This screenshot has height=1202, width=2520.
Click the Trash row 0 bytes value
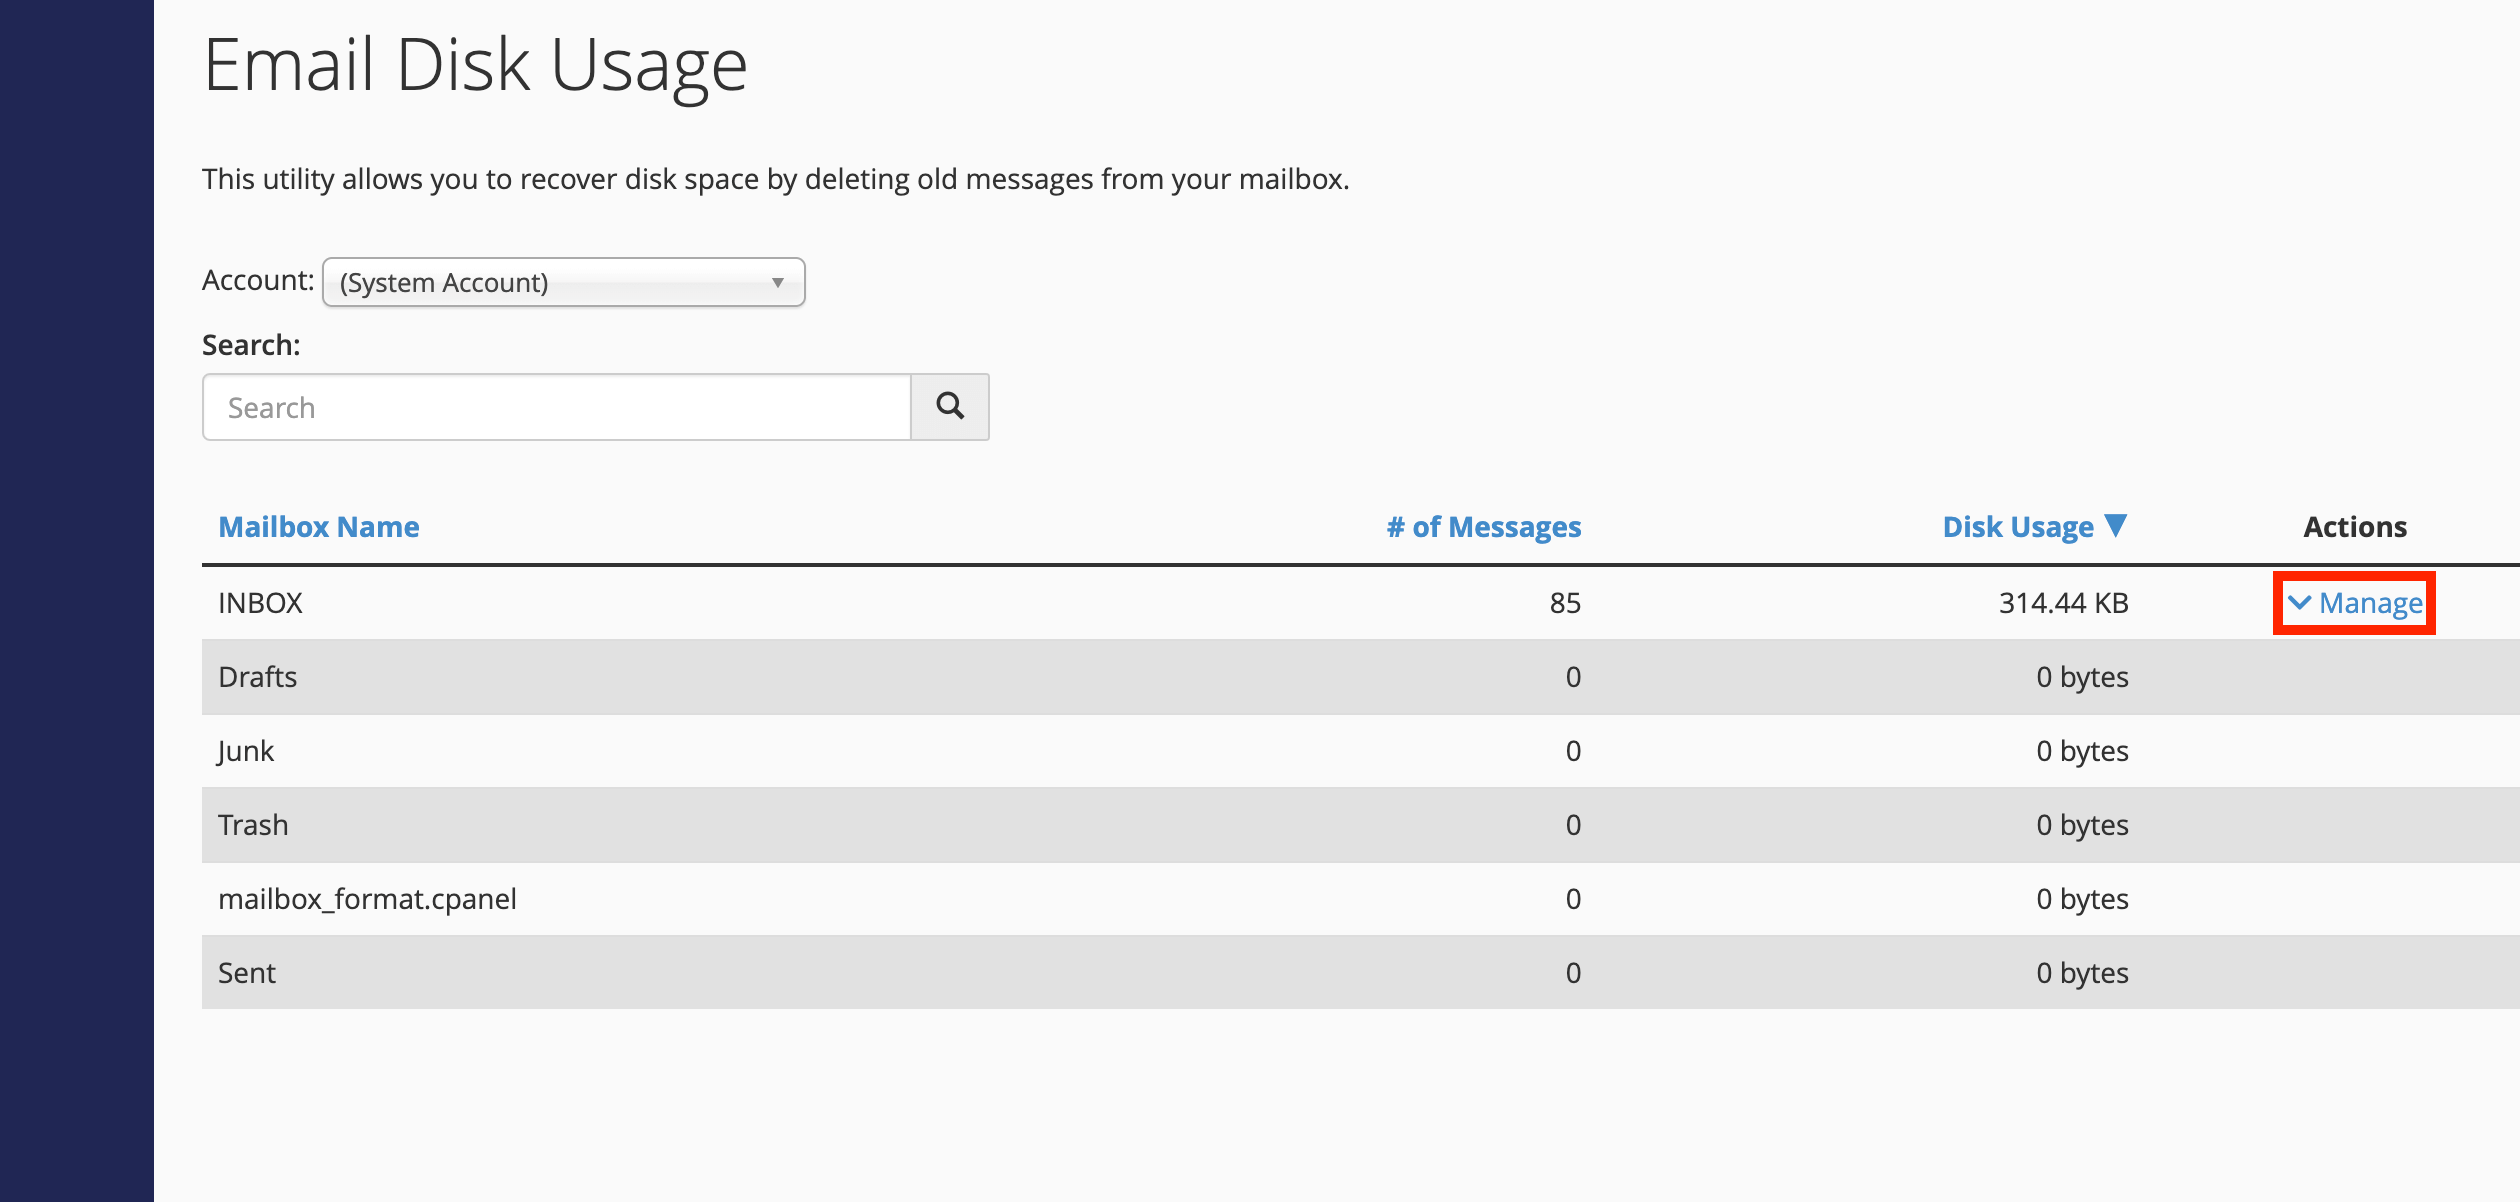(x=2083, y=825)
